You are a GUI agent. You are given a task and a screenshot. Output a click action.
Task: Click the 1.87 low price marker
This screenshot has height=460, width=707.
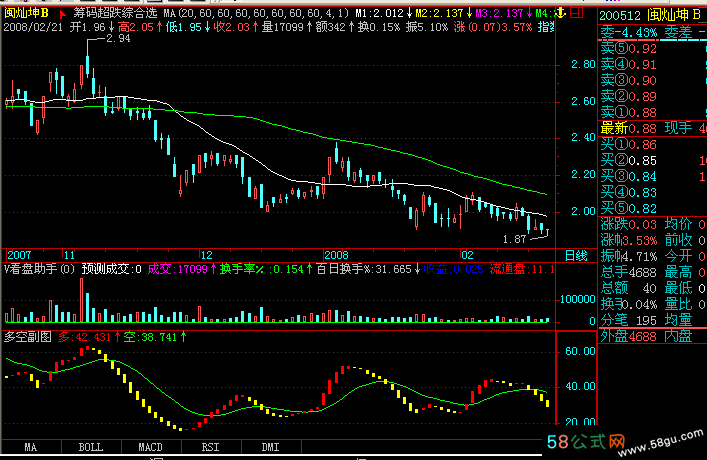(x=514, y=240)
